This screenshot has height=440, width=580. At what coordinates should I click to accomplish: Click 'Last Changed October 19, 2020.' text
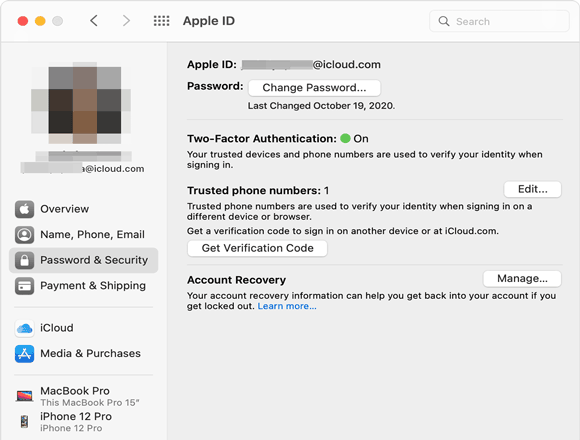pos(321,106)
